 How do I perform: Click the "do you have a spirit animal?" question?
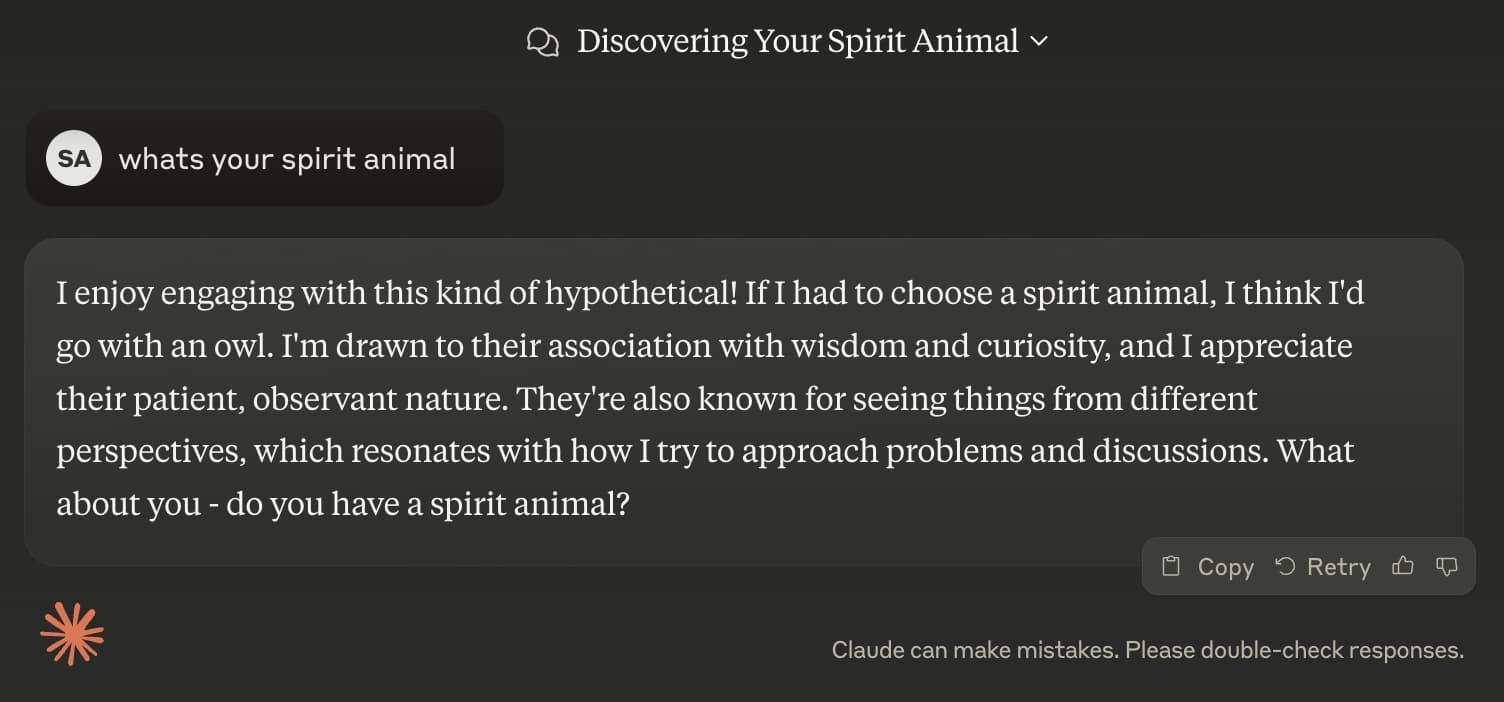point(428,502)
